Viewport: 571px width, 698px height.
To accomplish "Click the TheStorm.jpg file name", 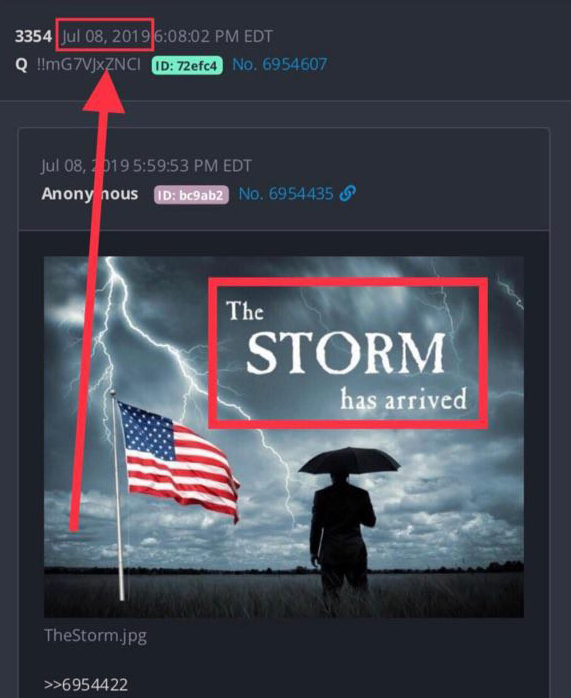I will coord(95,635).
